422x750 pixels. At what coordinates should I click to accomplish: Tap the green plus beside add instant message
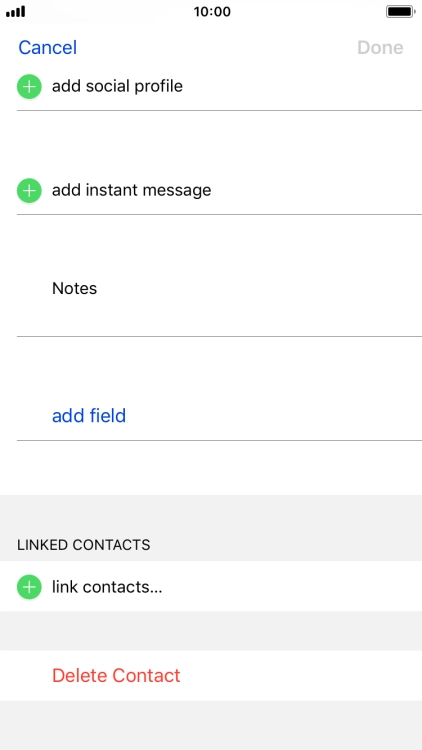click(x=29, y=190)
